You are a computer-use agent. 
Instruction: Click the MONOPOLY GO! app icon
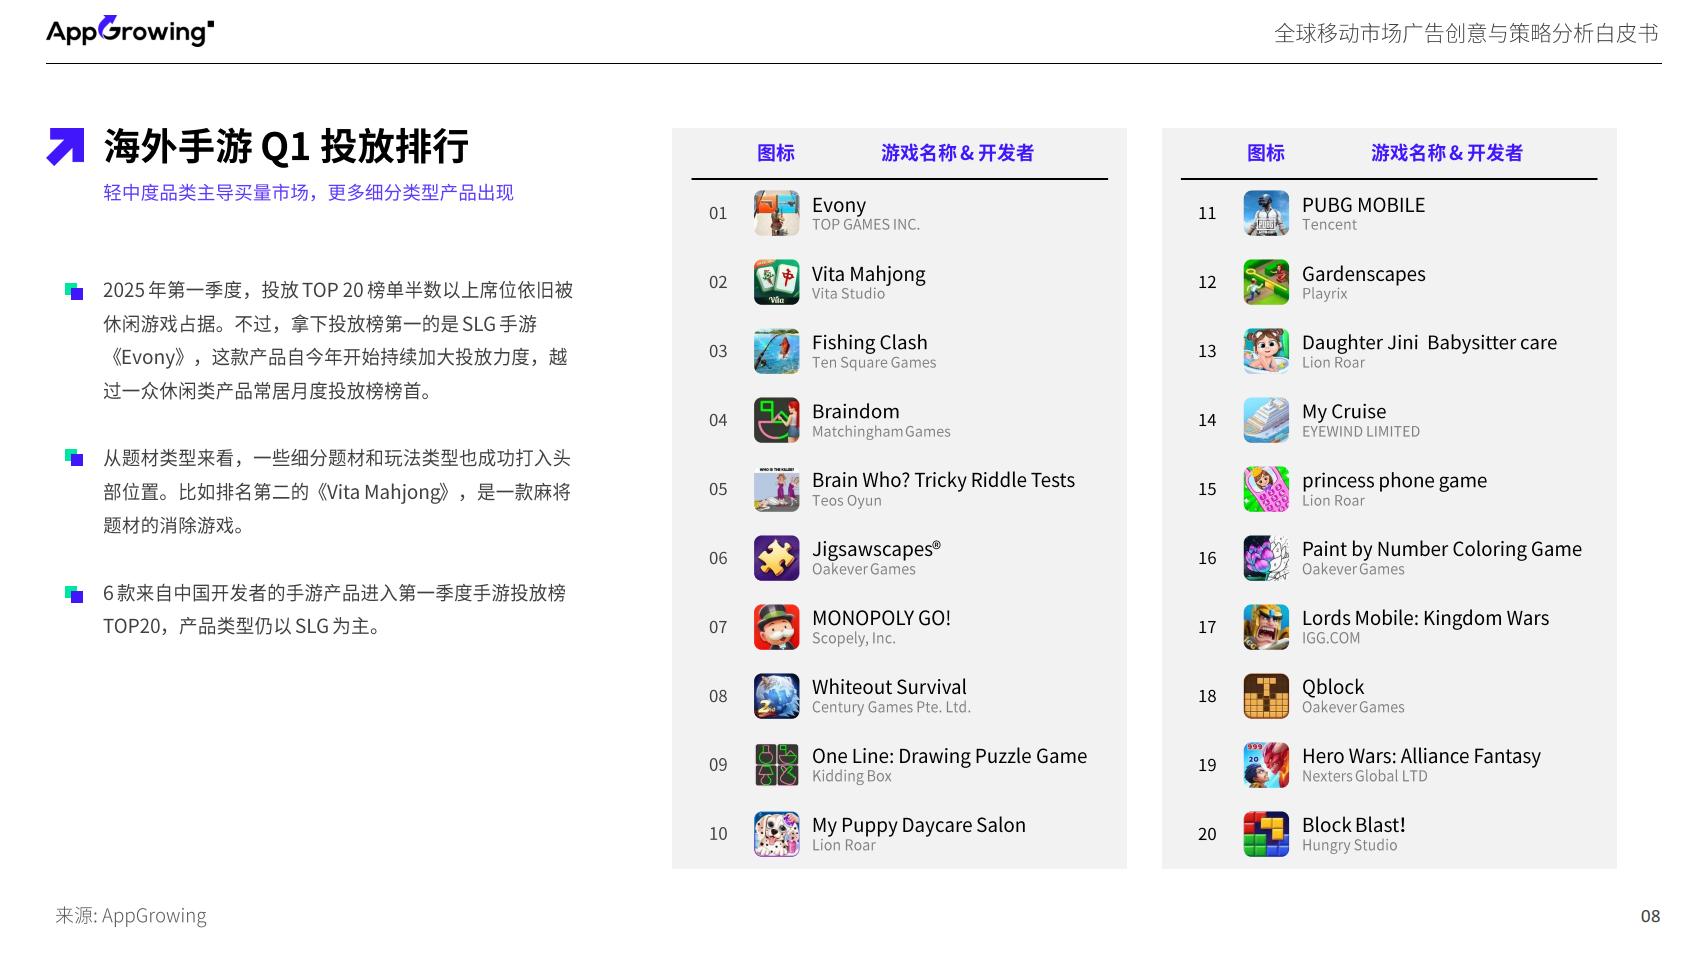(776, 627)
